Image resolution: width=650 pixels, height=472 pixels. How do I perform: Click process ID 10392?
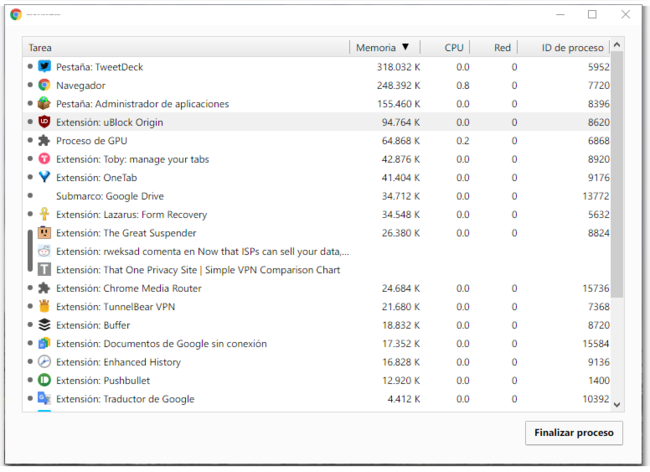pyautogui.click(x=596, y=399)
